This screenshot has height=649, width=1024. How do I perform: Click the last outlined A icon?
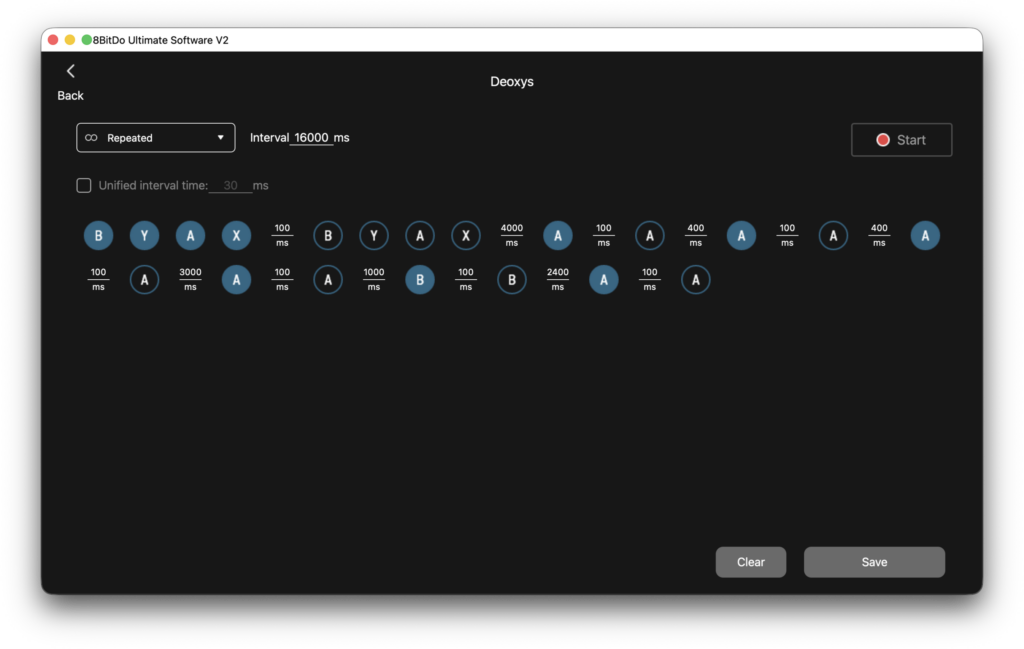(x=696, y=280)
